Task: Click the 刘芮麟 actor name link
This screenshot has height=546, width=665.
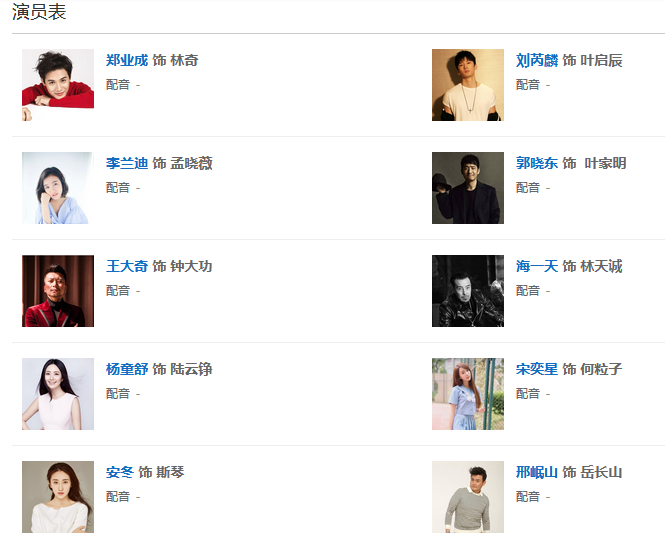Action: pos(537,61)
